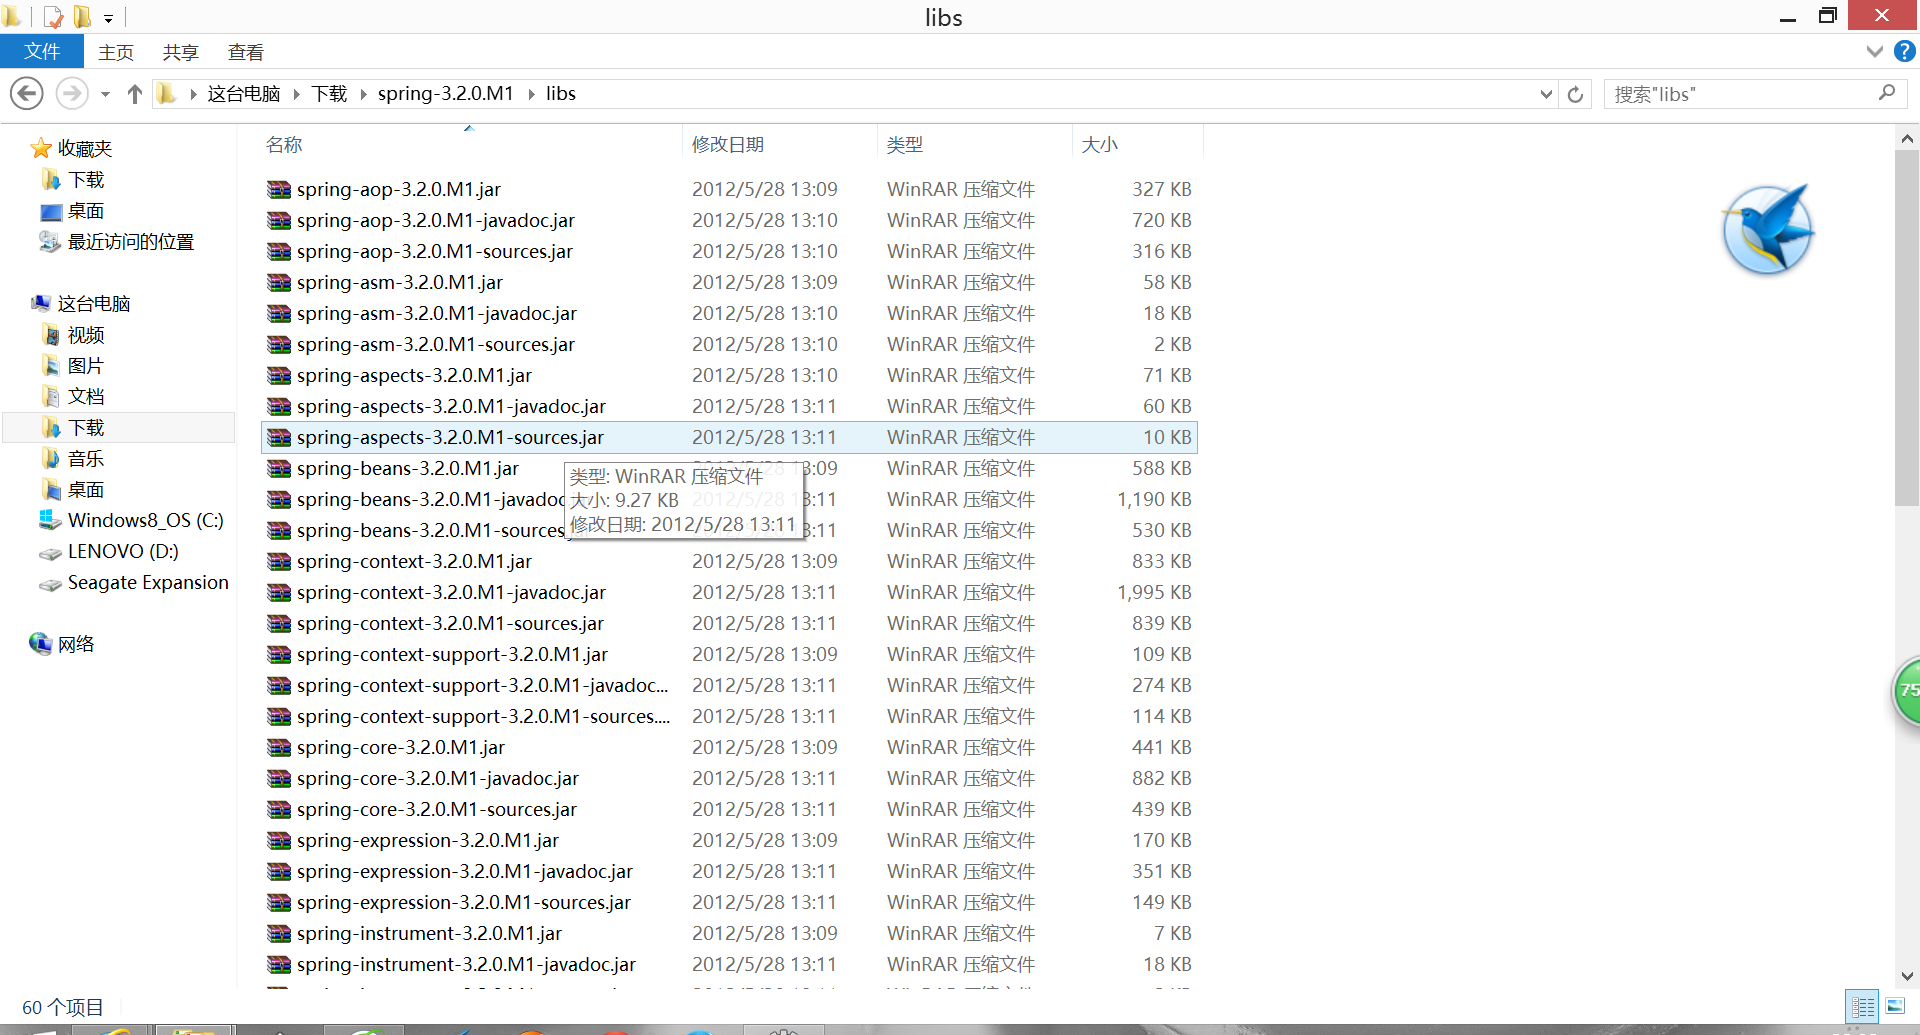The height and width of the screenshot is (1035, 1920).
Task: Click the spring-aspects-3.2.0.M1.jar archive icon
Action: click(x=279, y=376)
